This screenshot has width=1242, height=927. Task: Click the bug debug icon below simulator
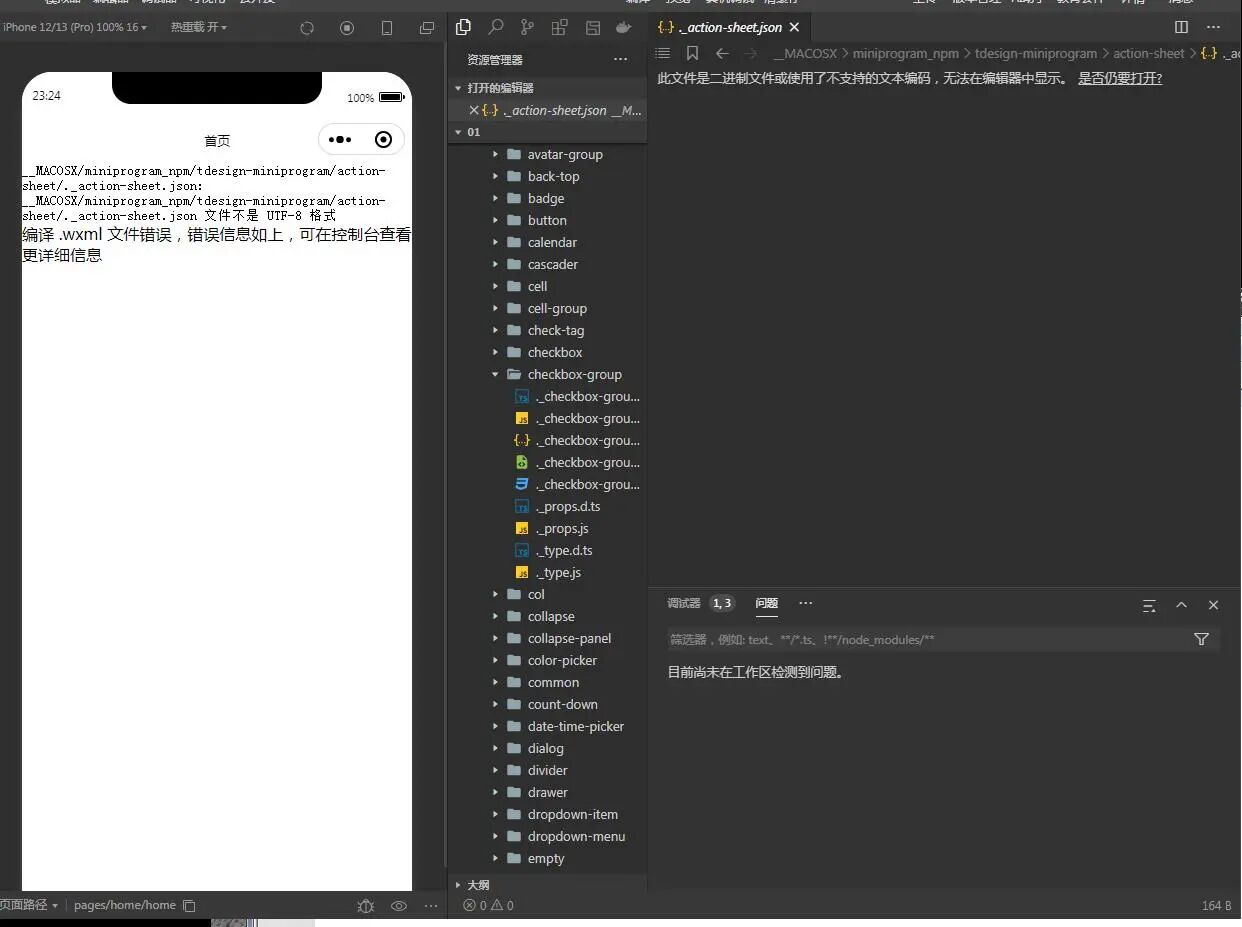(x=366, y=905)
